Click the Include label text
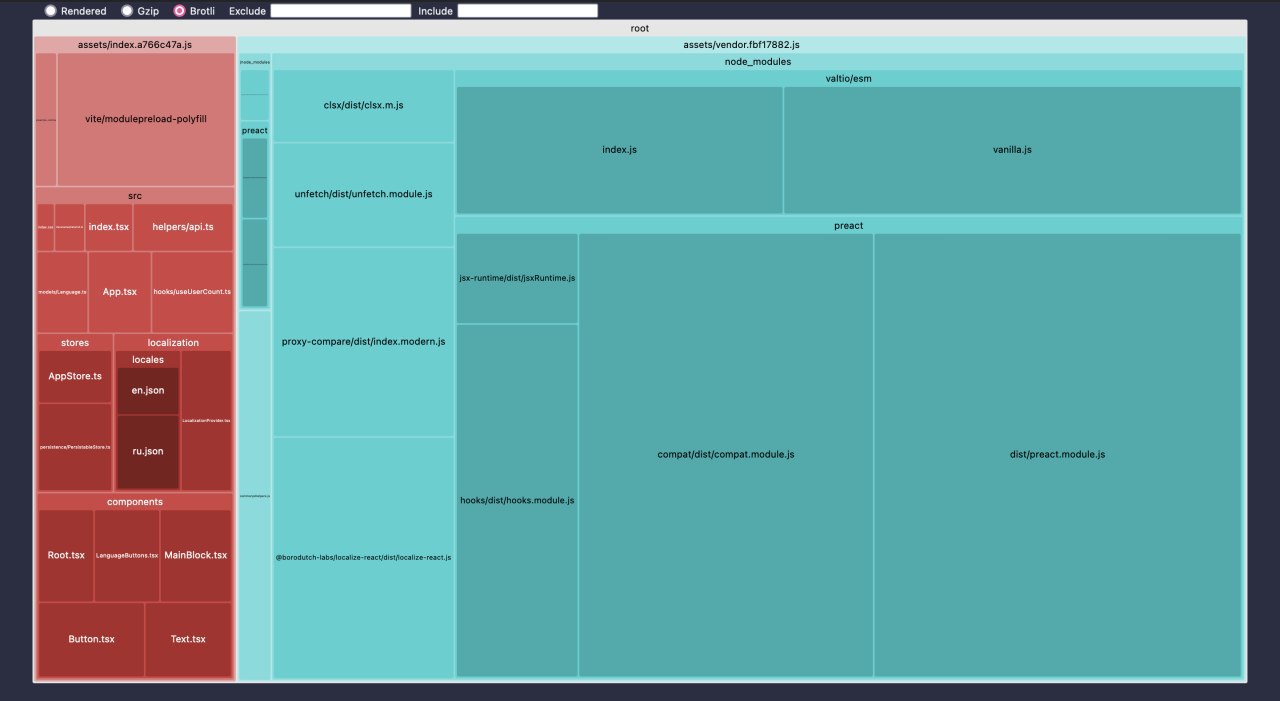 (435, 11)
